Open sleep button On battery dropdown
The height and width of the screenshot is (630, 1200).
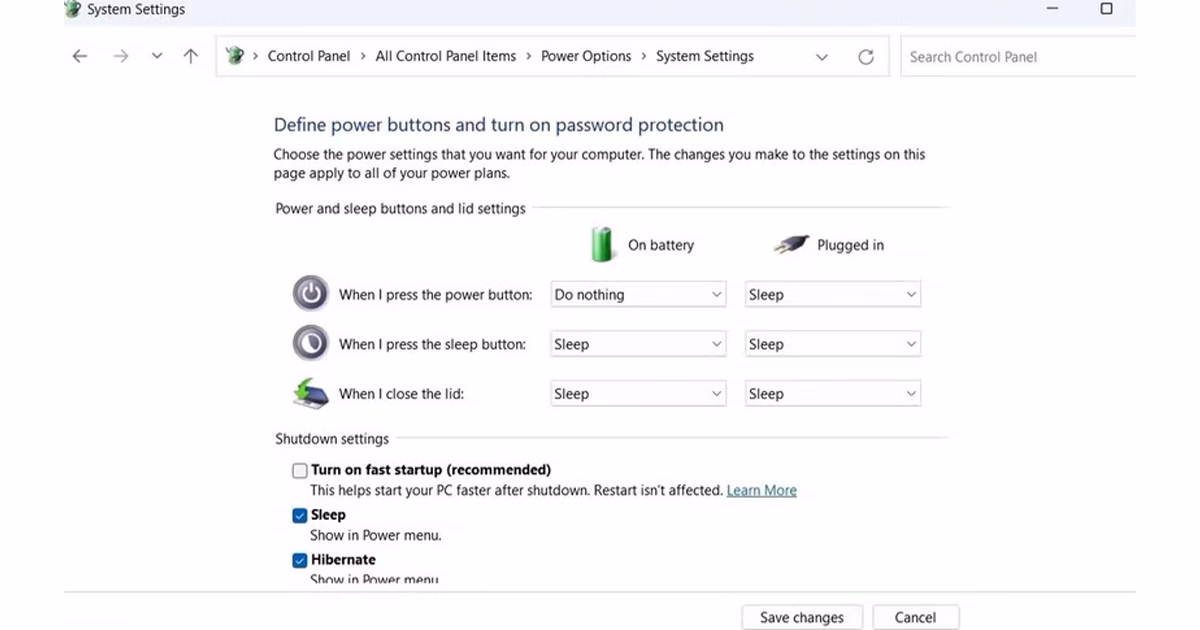638,344
